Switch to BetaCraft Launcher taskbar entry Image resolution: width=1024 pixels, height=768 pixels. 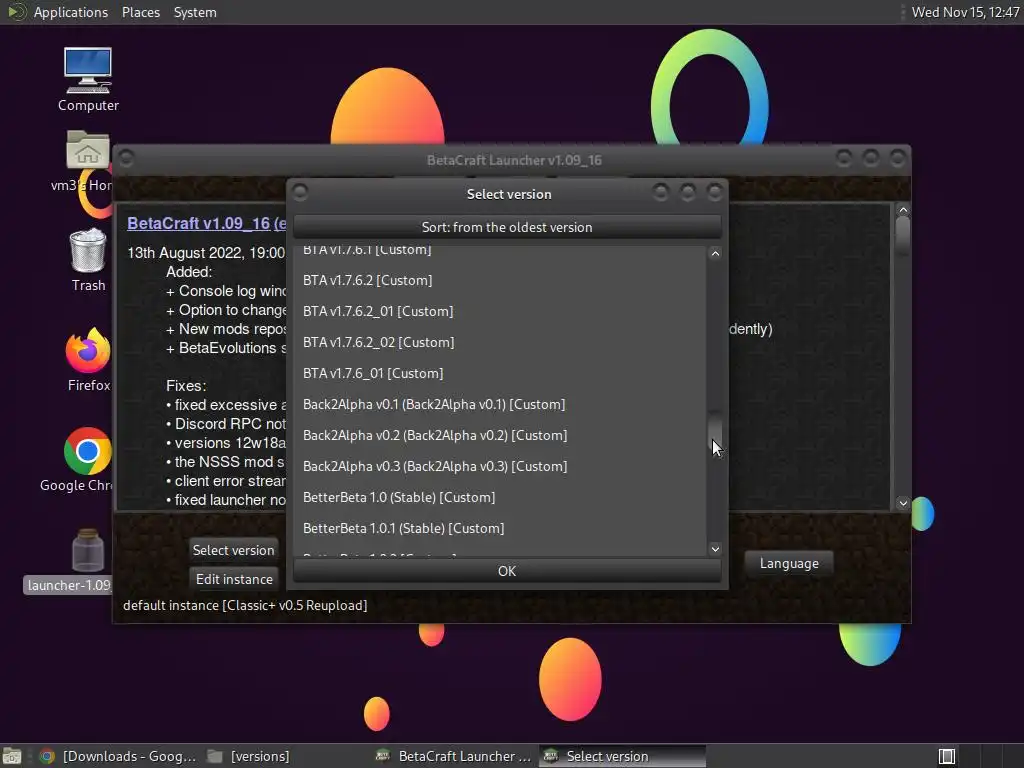click(x=455, y=756)
